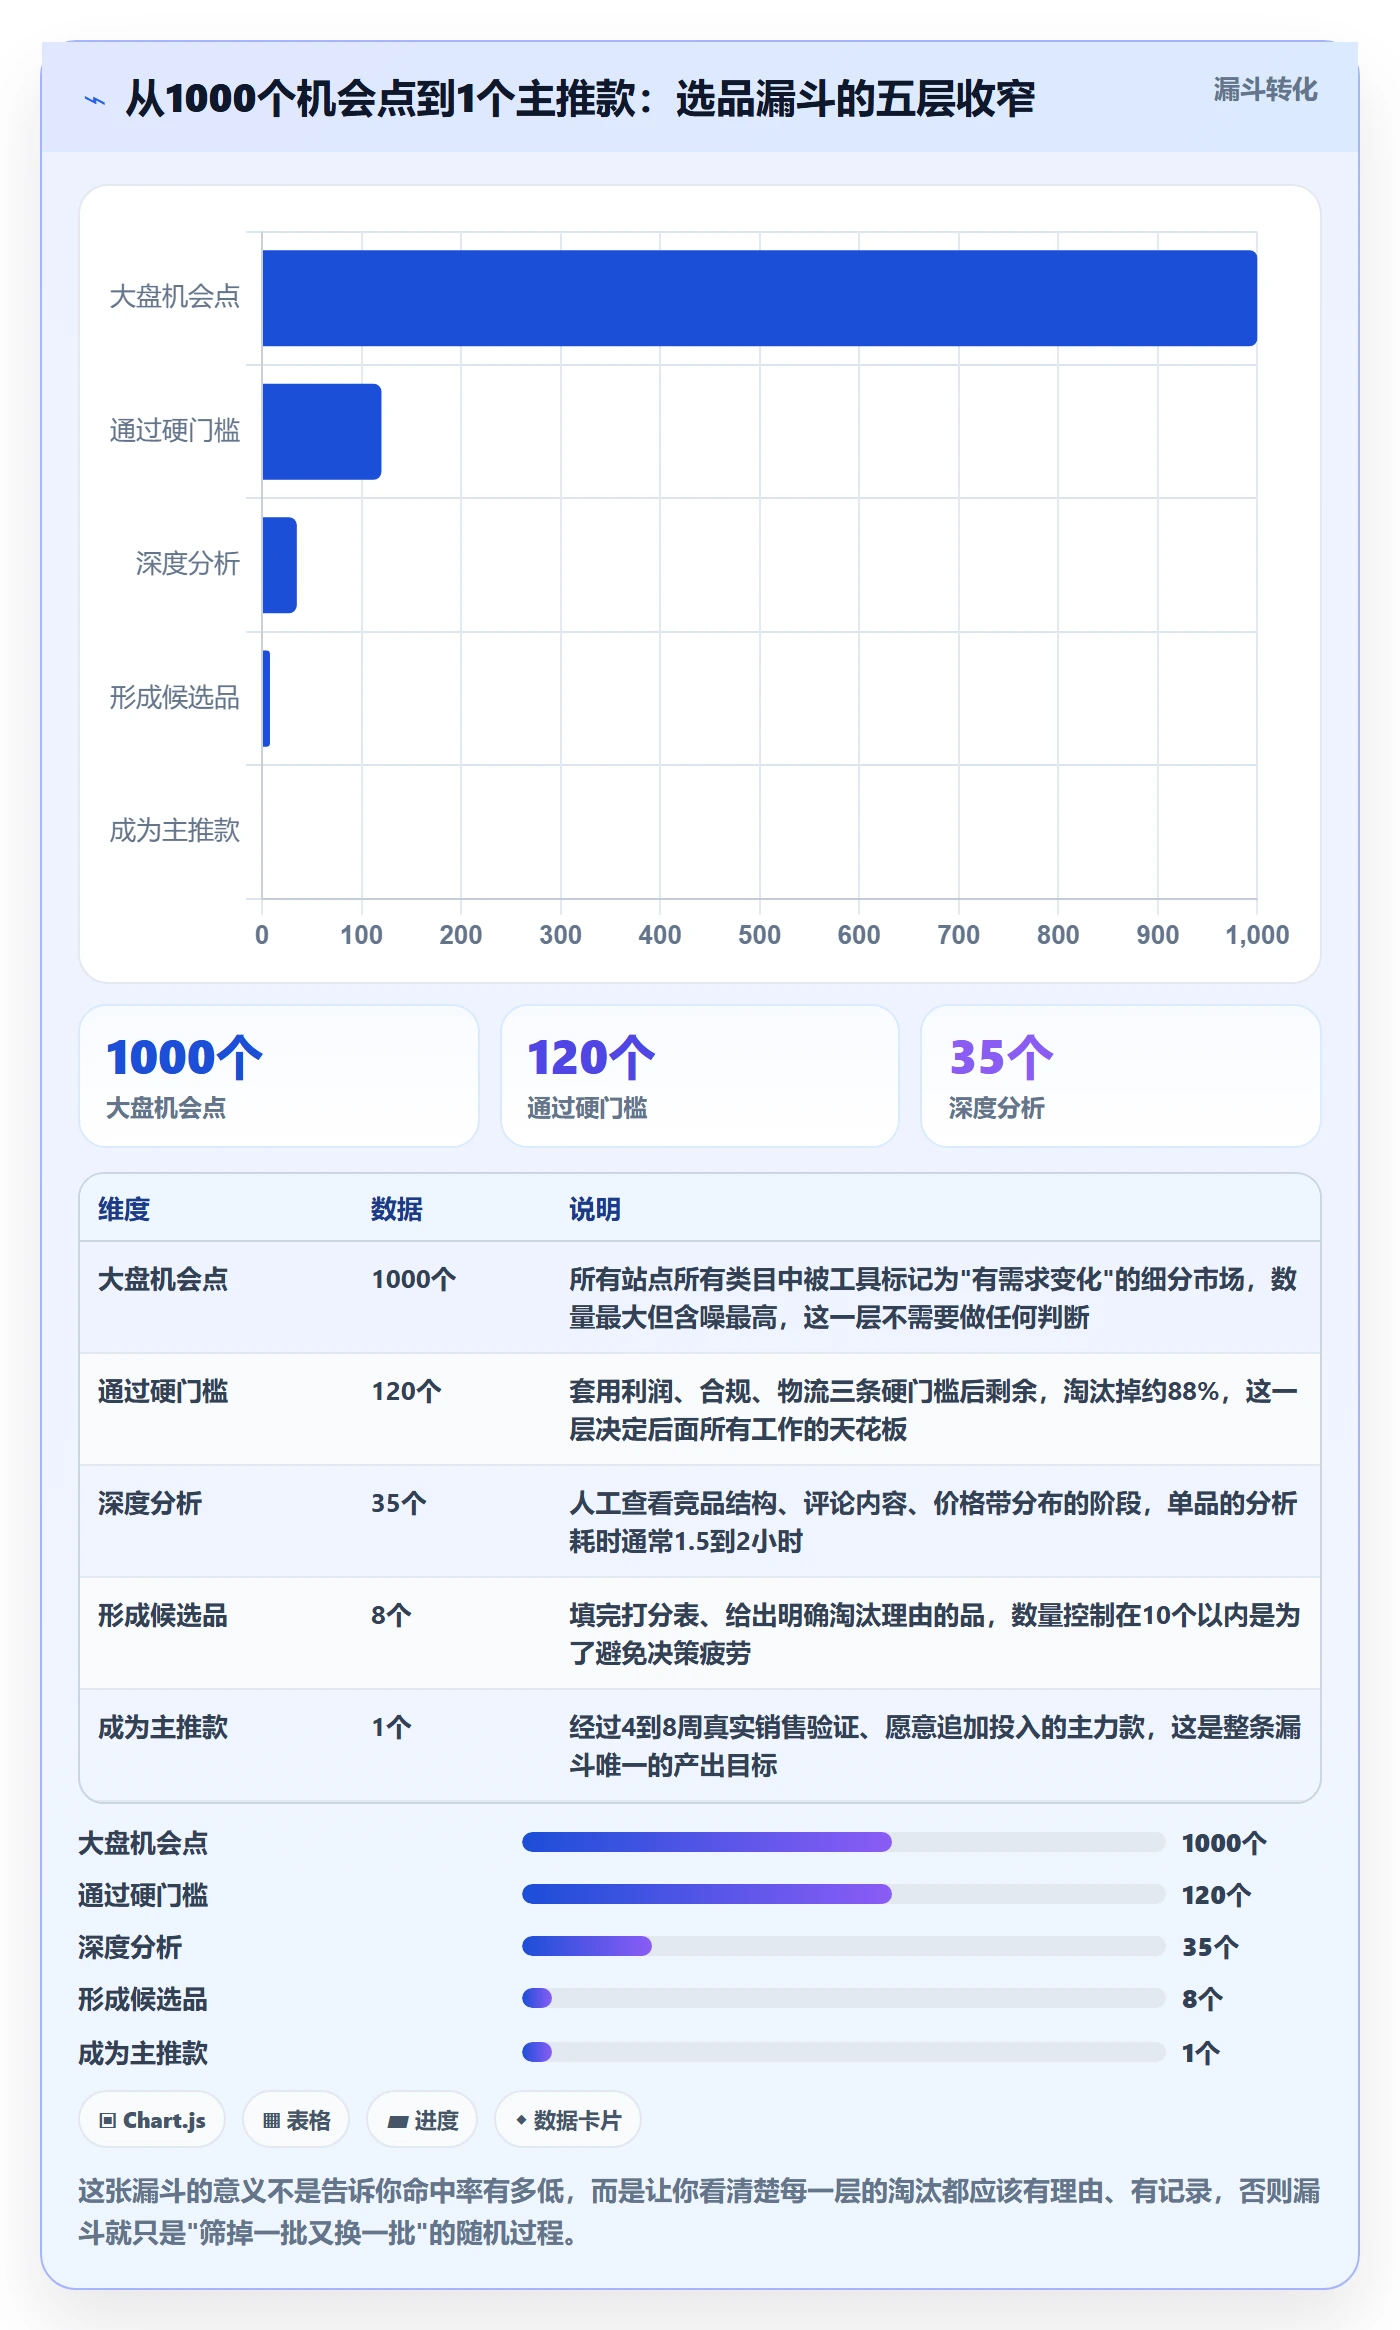Click the closing summary paragraph
The image size is (1400, 2330).
pyautogui.click(x=699, y=2211)
